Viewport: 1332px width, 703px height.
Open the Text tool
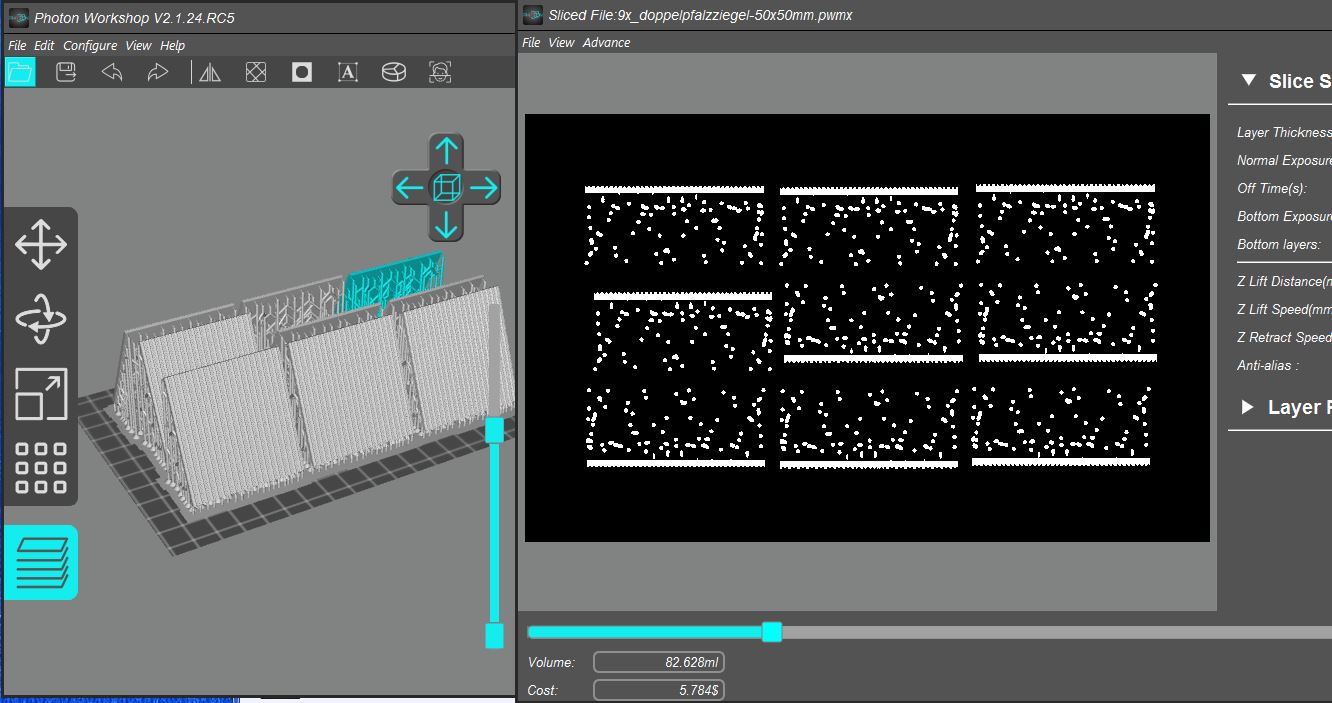click(x=348, y=72)
